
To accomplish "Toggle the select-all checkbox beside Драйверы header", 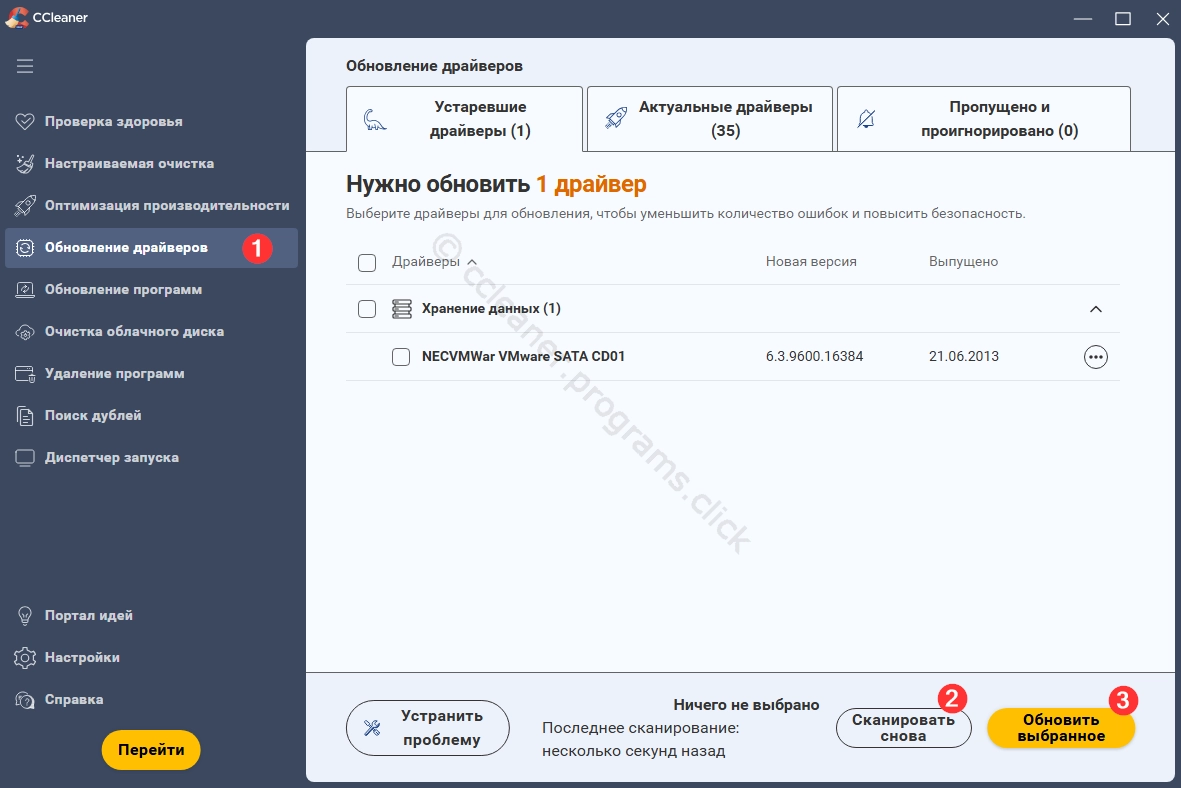I will [x=367, y=263].
